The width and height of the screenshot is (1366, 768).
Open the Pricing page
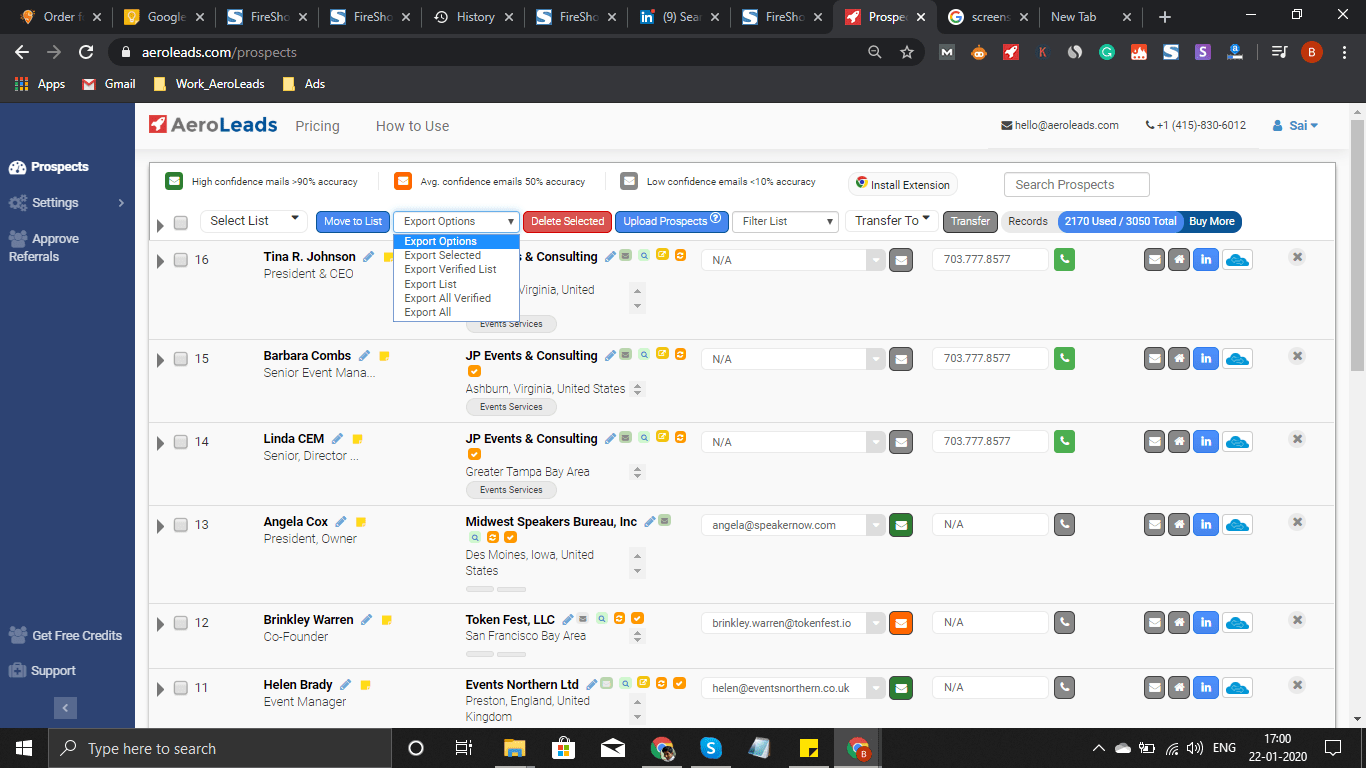click(x=317, y=126)
